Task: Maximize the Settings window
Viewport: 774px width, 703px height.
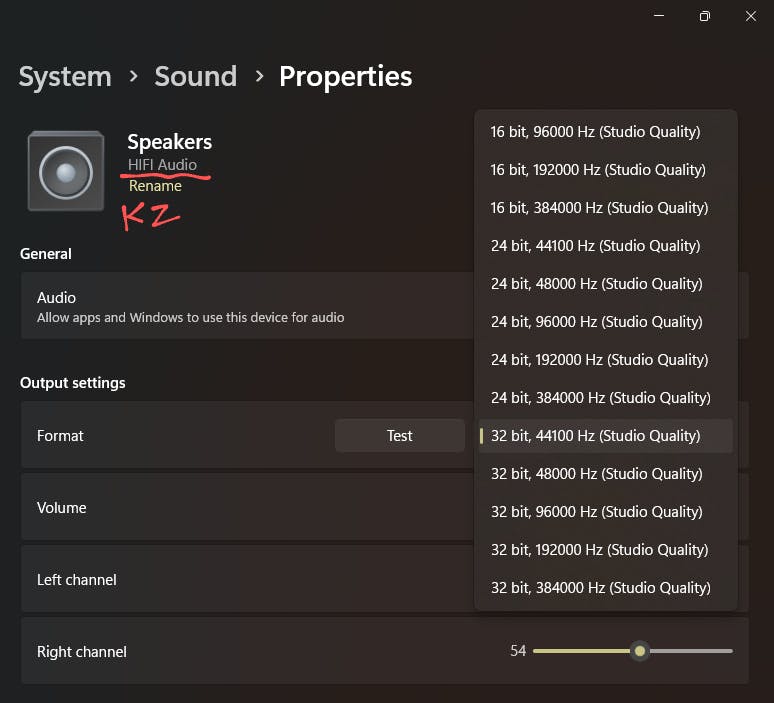Action: [x=705, y=16]
